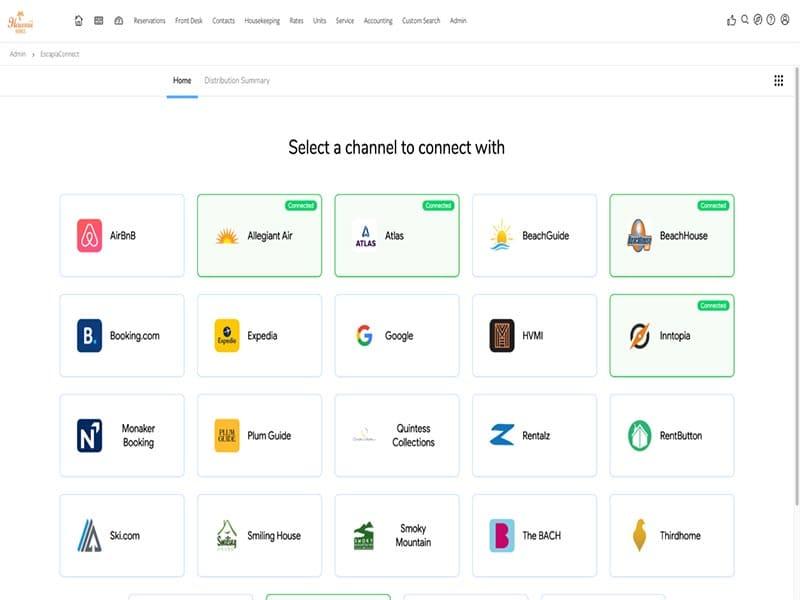The width and height of the screenshot is (800, 600).
Task: Open the Housekeeping menu
Action: click(262, 21)
